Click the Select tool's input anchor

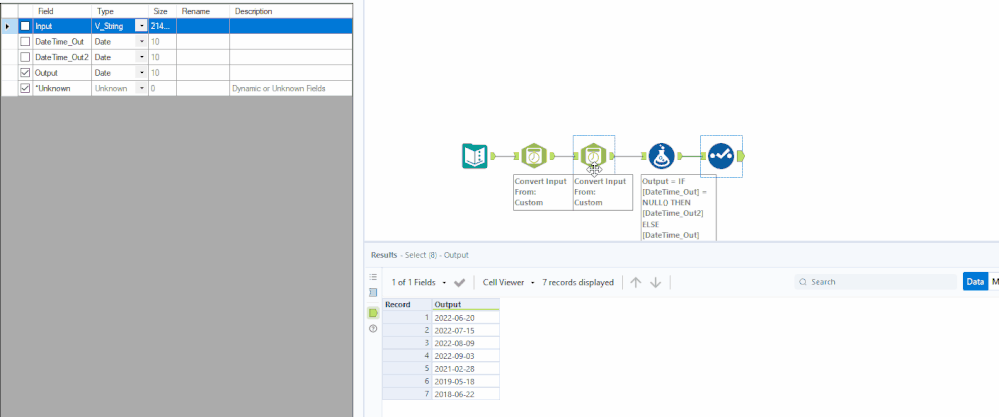coord(703,156)
